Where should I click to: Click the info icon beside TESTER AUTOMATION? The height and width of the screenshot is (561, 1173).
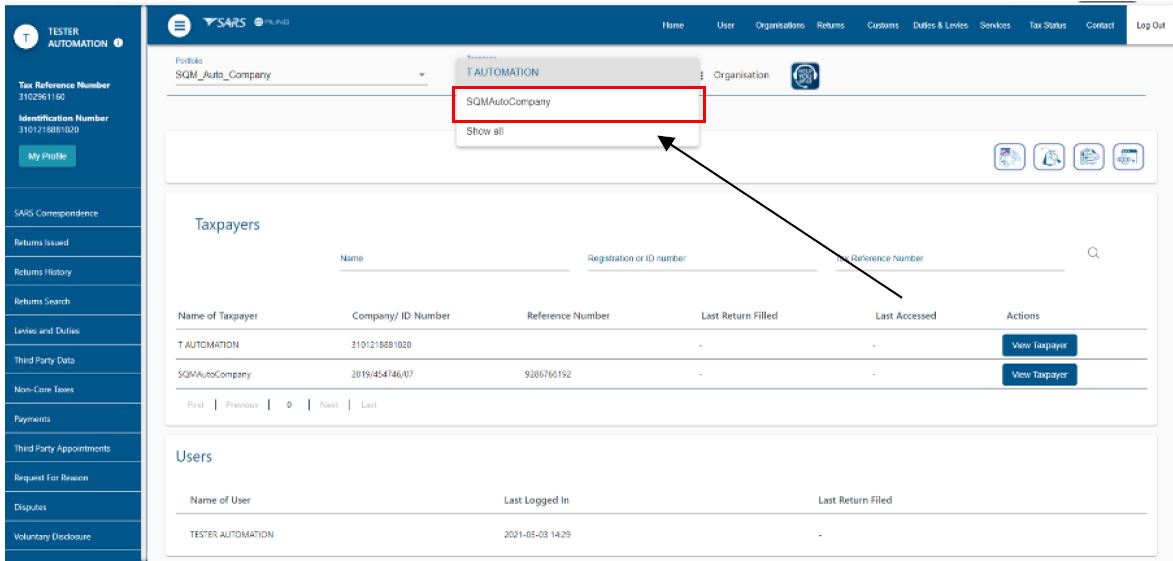(x=118, y=43)
